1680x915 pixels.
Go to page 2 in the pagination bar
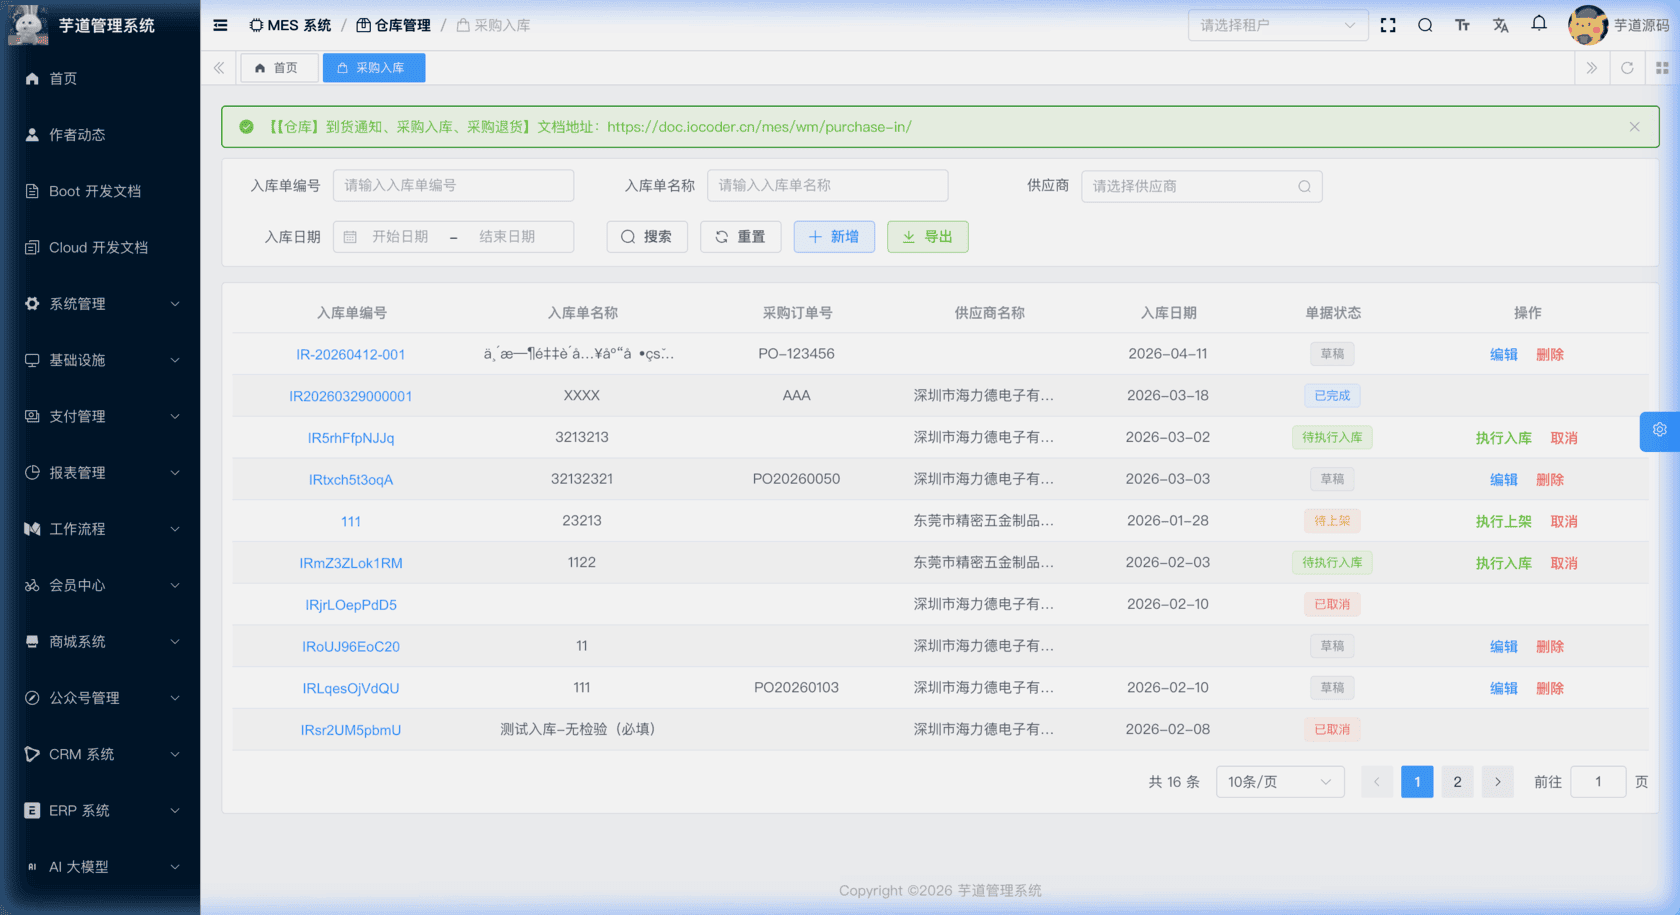(x=1457, y=781)
